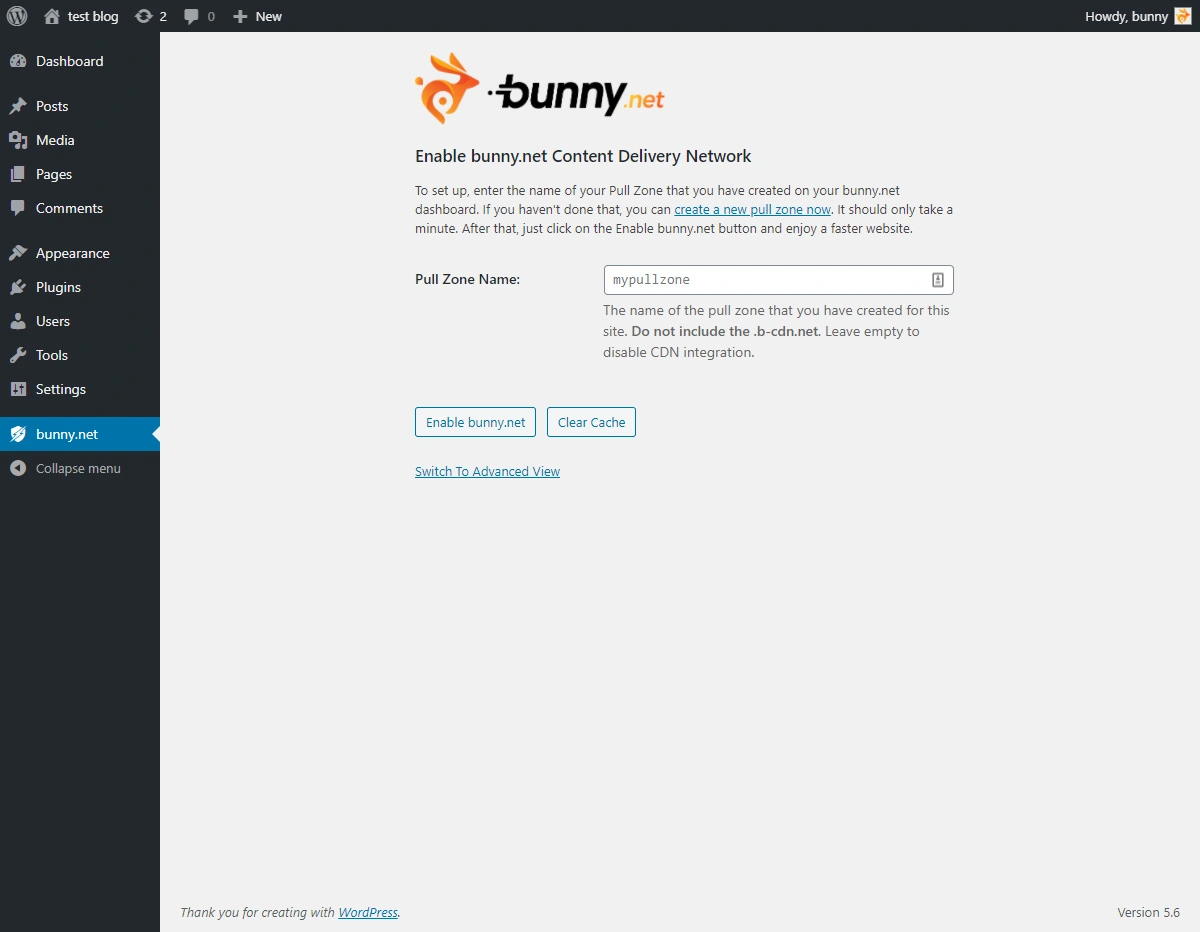Open the test blog home icon
The width and height of the screenshot is (1200, 932).
click(x=52, y=16)
